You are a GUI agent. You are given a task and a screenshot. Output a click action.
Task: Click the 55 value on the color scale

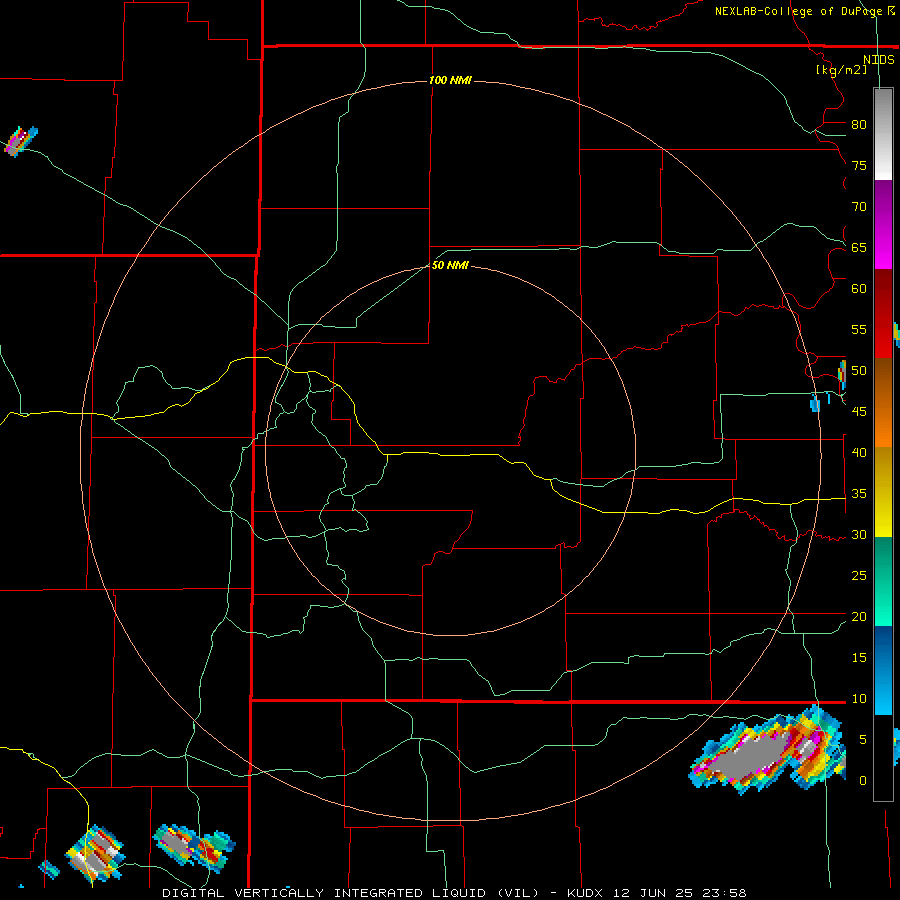pos(859,329)
